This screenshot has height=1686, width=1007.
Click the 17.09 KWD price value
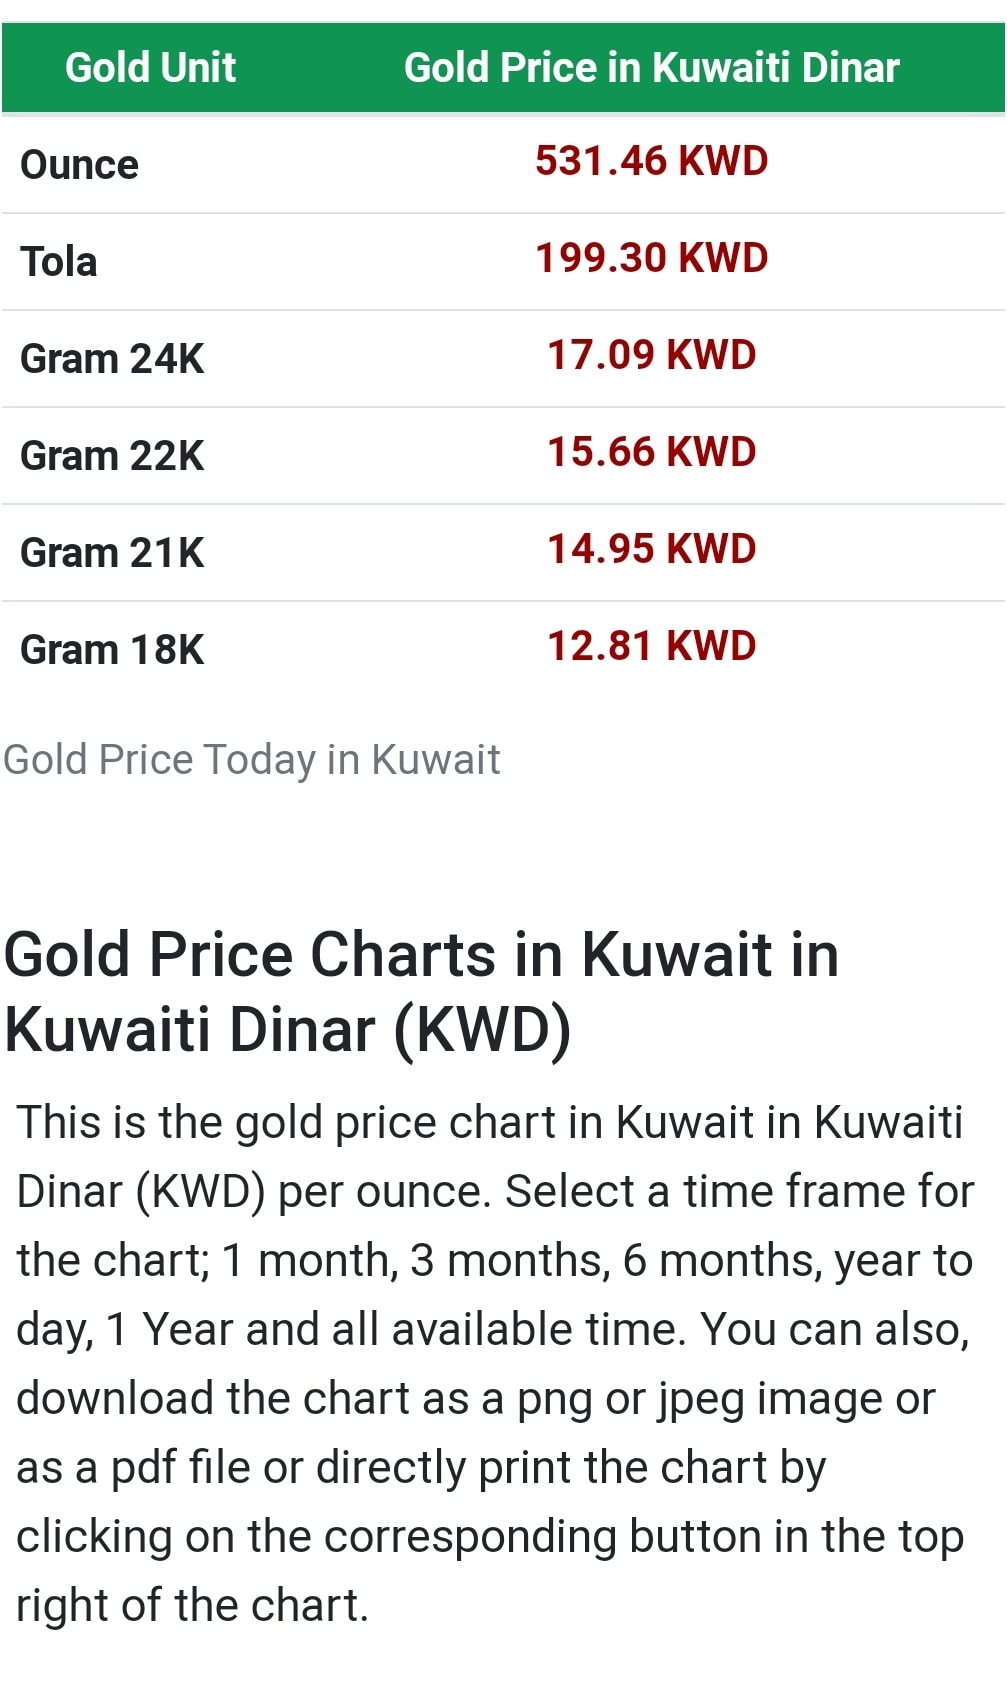[x=651, y=355]
